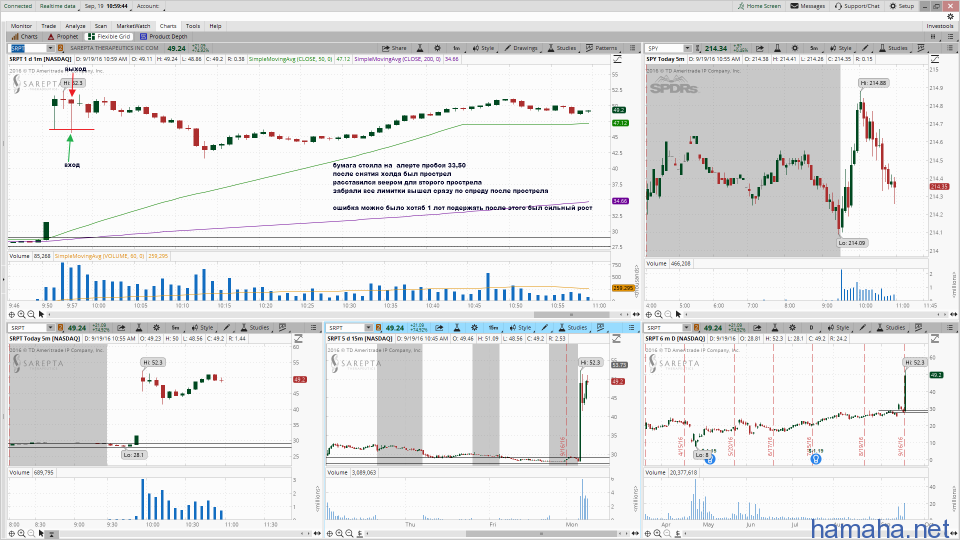Click the SRPT symbol input field
The width and height of the screenshot is (960, 540).
pos(28,48)
